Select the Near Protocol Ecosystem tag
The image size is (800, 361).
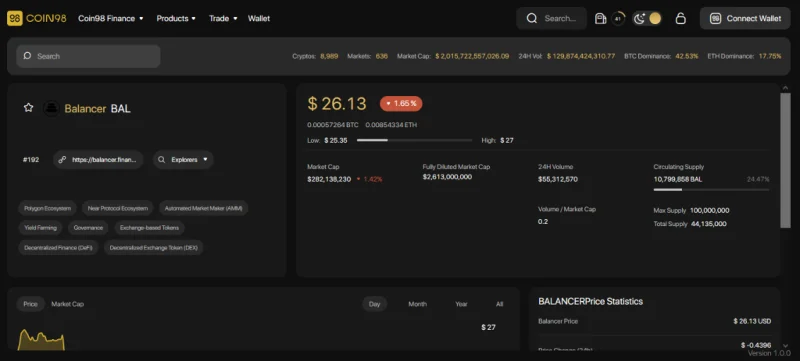pyautogui.click(x=117, y=208)
